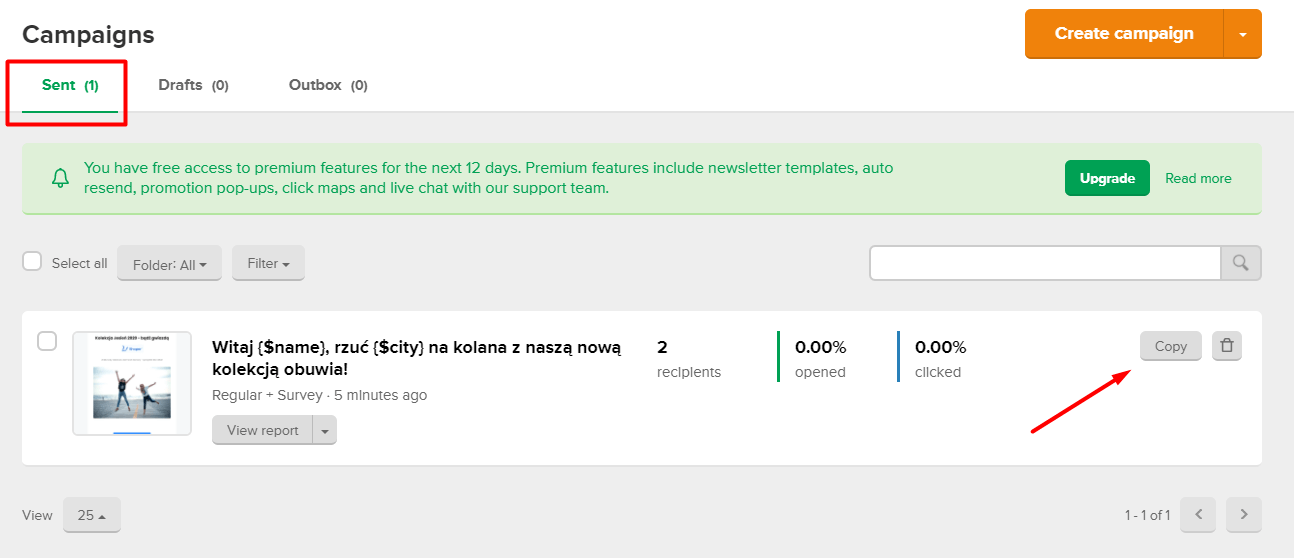
Task: Go to previous page arrow
Action: point(1198,515)
